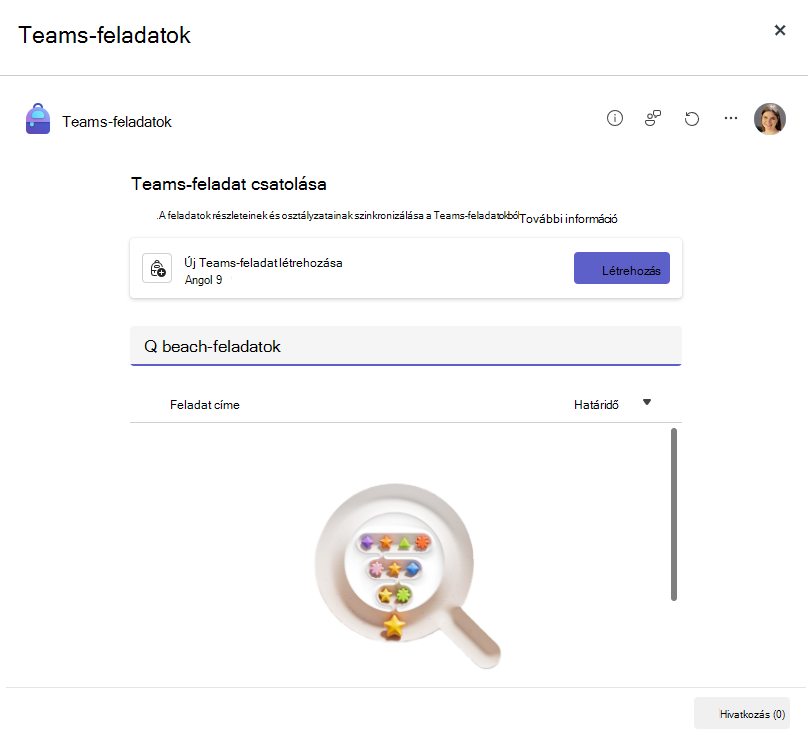Click the Határidő column header
Screen dimensions: 808x747
pyautogui.click(x=596, y=405)
